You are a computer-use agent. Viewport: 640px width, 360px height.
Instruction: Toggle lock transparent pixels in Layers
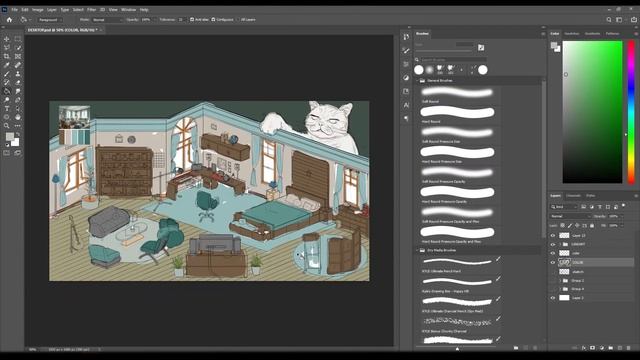[x=563, y=225]
